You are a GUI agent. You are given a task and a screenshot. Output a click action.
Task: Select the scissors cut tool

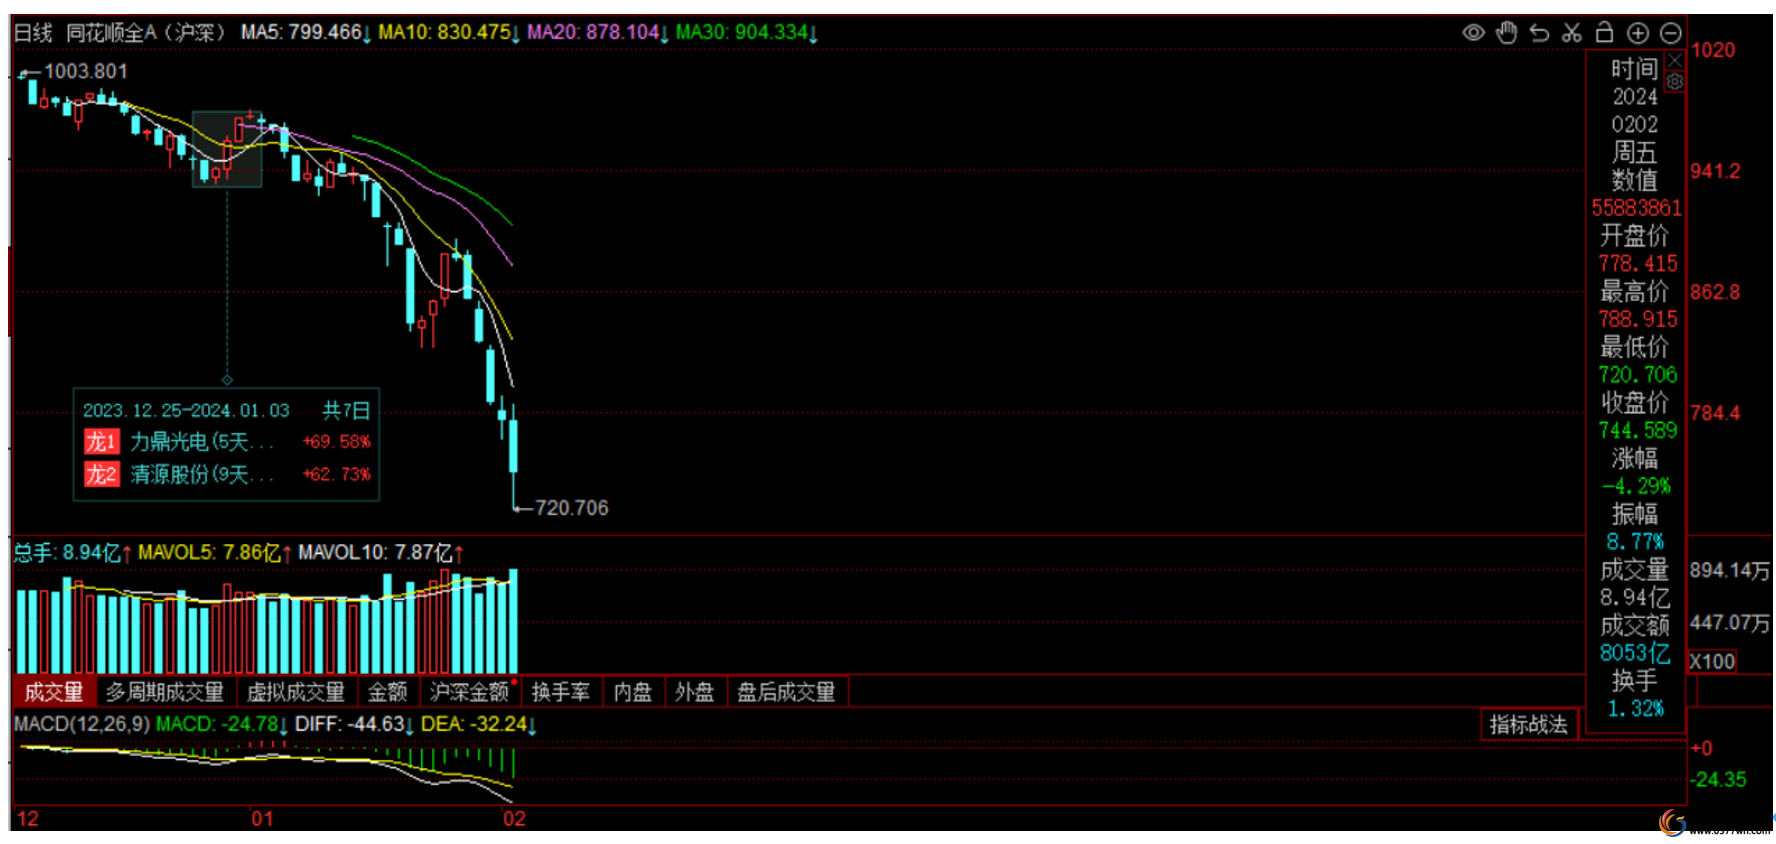[x=1572, y=33]
